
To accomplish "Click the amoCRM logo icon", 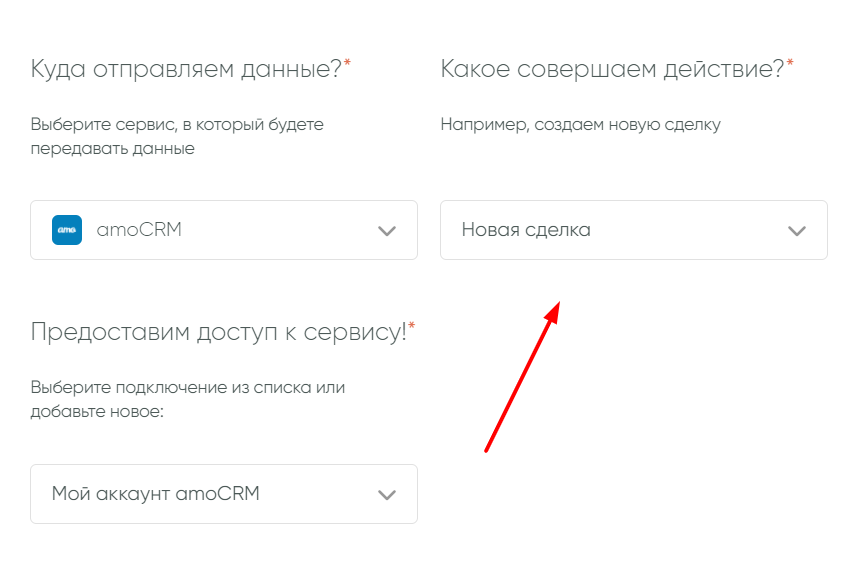I will 67,230.
